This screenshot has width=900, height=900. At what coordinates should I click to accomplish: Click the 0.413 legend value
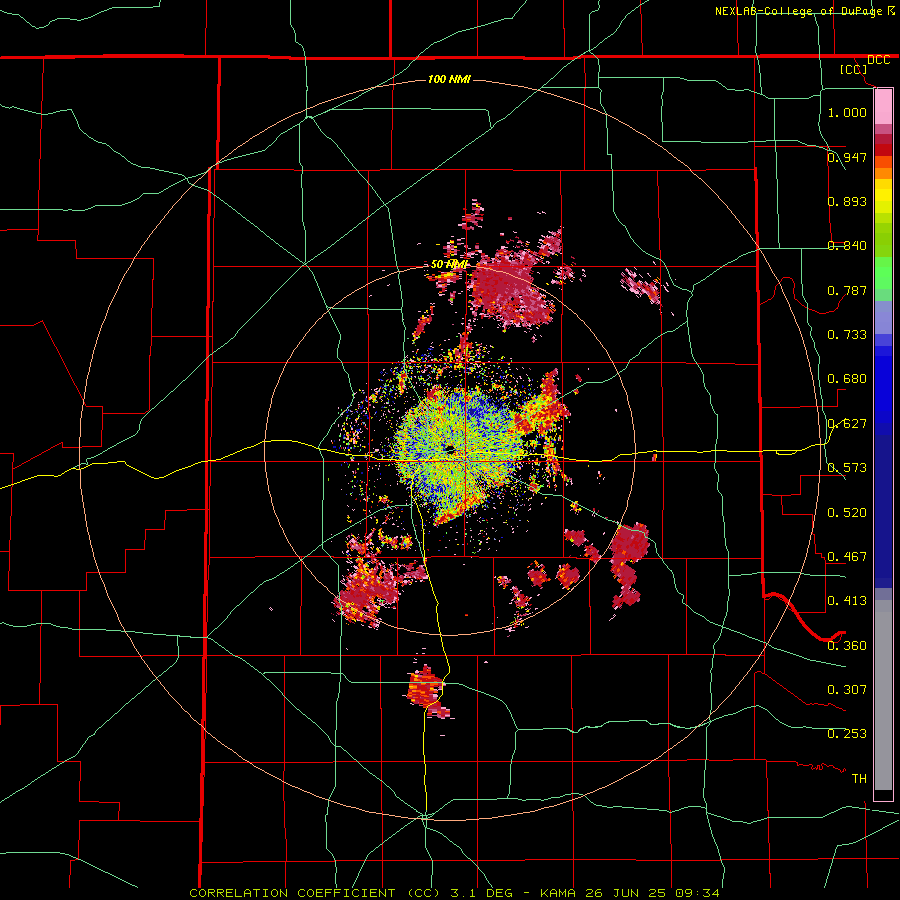(847, 600)
